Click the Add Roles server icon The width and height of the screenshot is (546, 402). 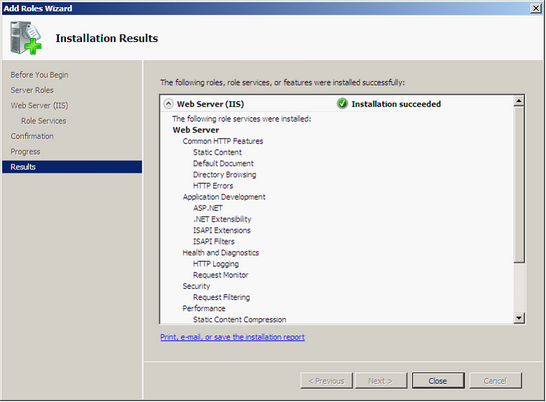point(26,38)
